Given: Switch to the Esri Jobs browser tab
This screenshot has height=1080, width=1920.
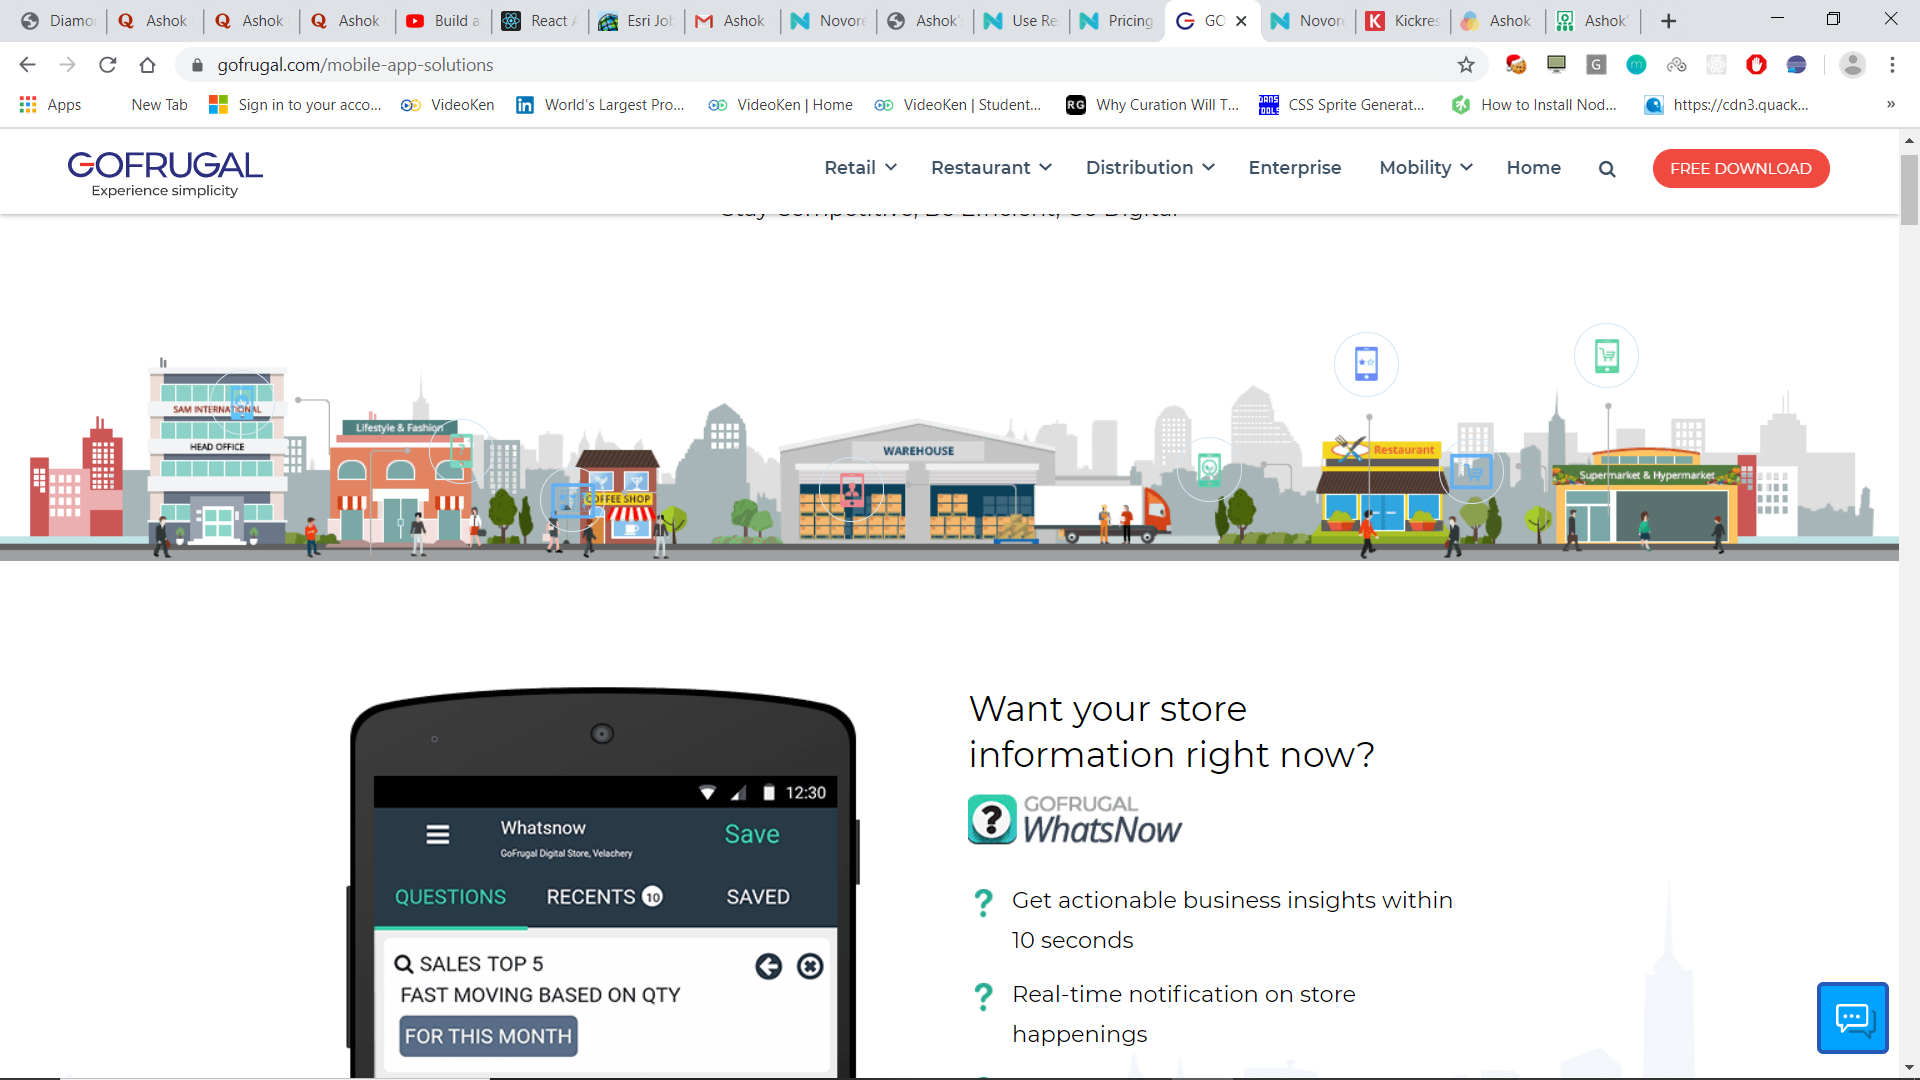Looking at the screenshot, I should [636, 21].
